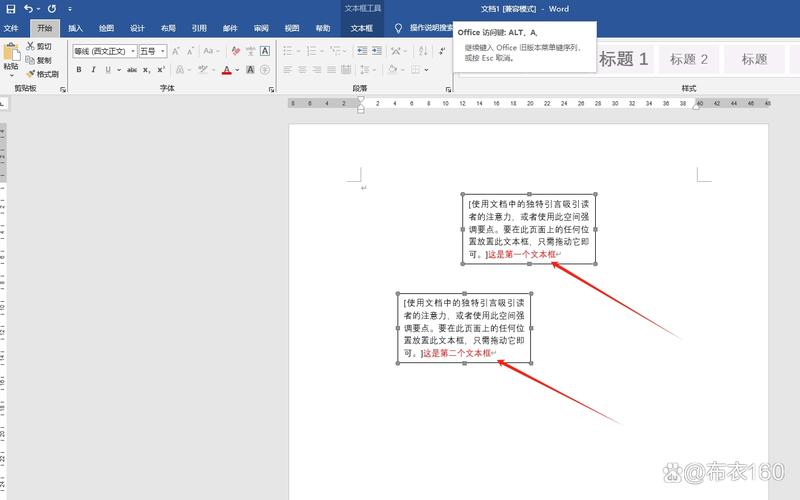
Task: Open the 段落 dialog launcher
Action: click(x=448, y=90)
